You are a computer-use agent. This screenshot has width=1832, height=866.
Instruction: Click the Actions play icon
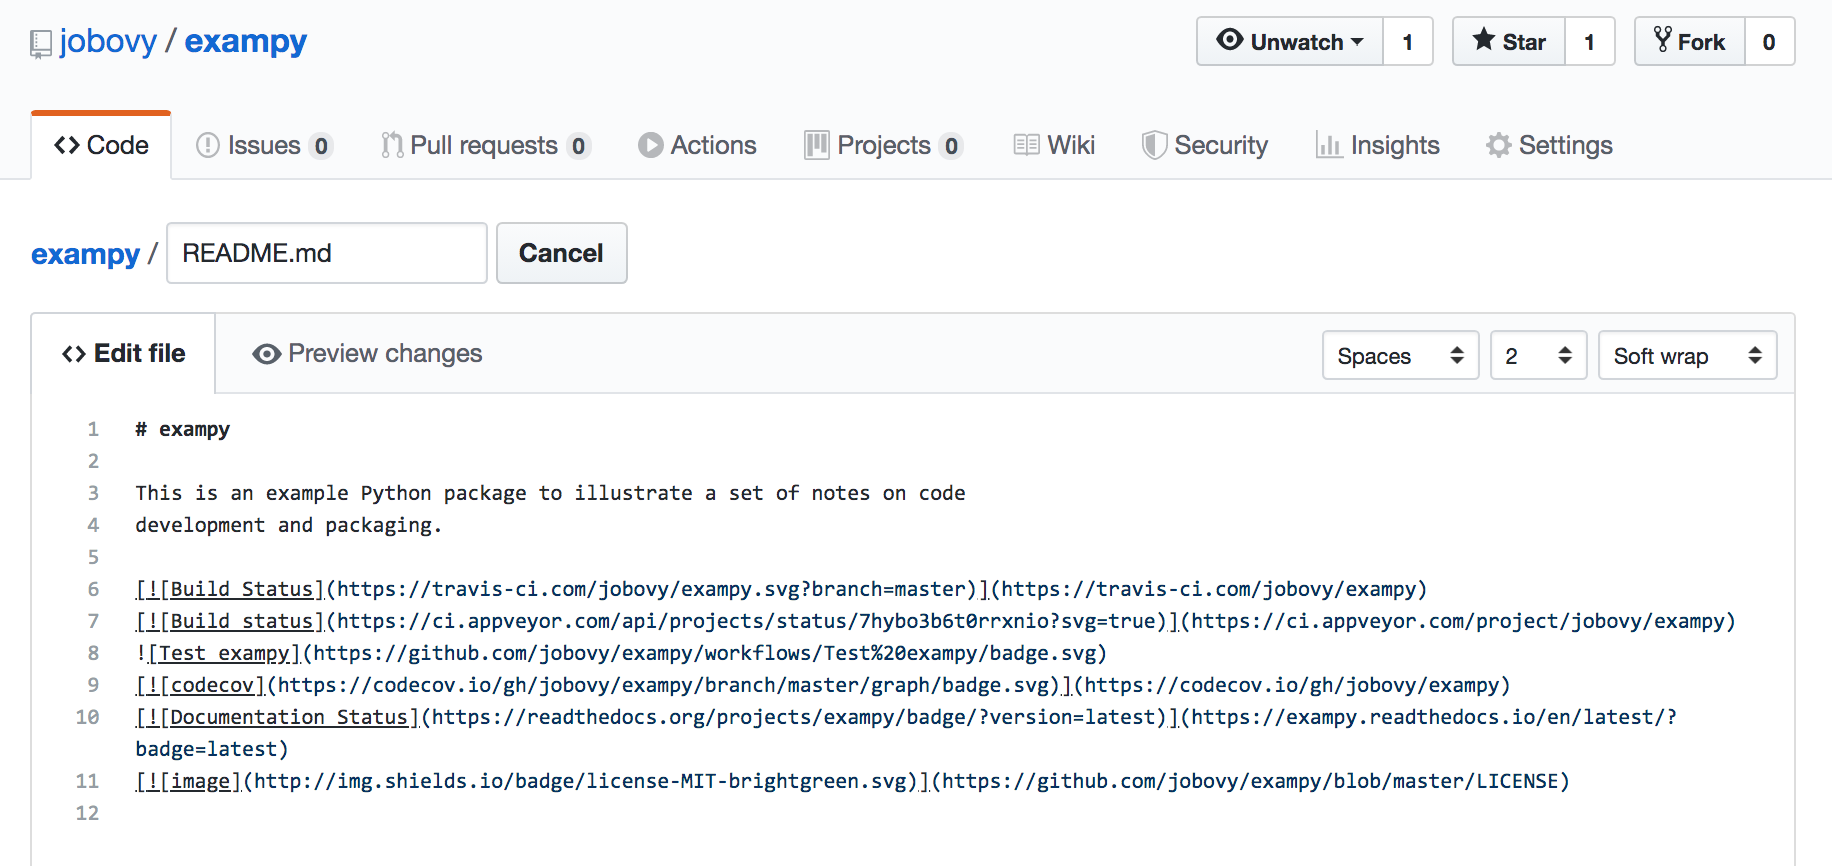(651, 146)
